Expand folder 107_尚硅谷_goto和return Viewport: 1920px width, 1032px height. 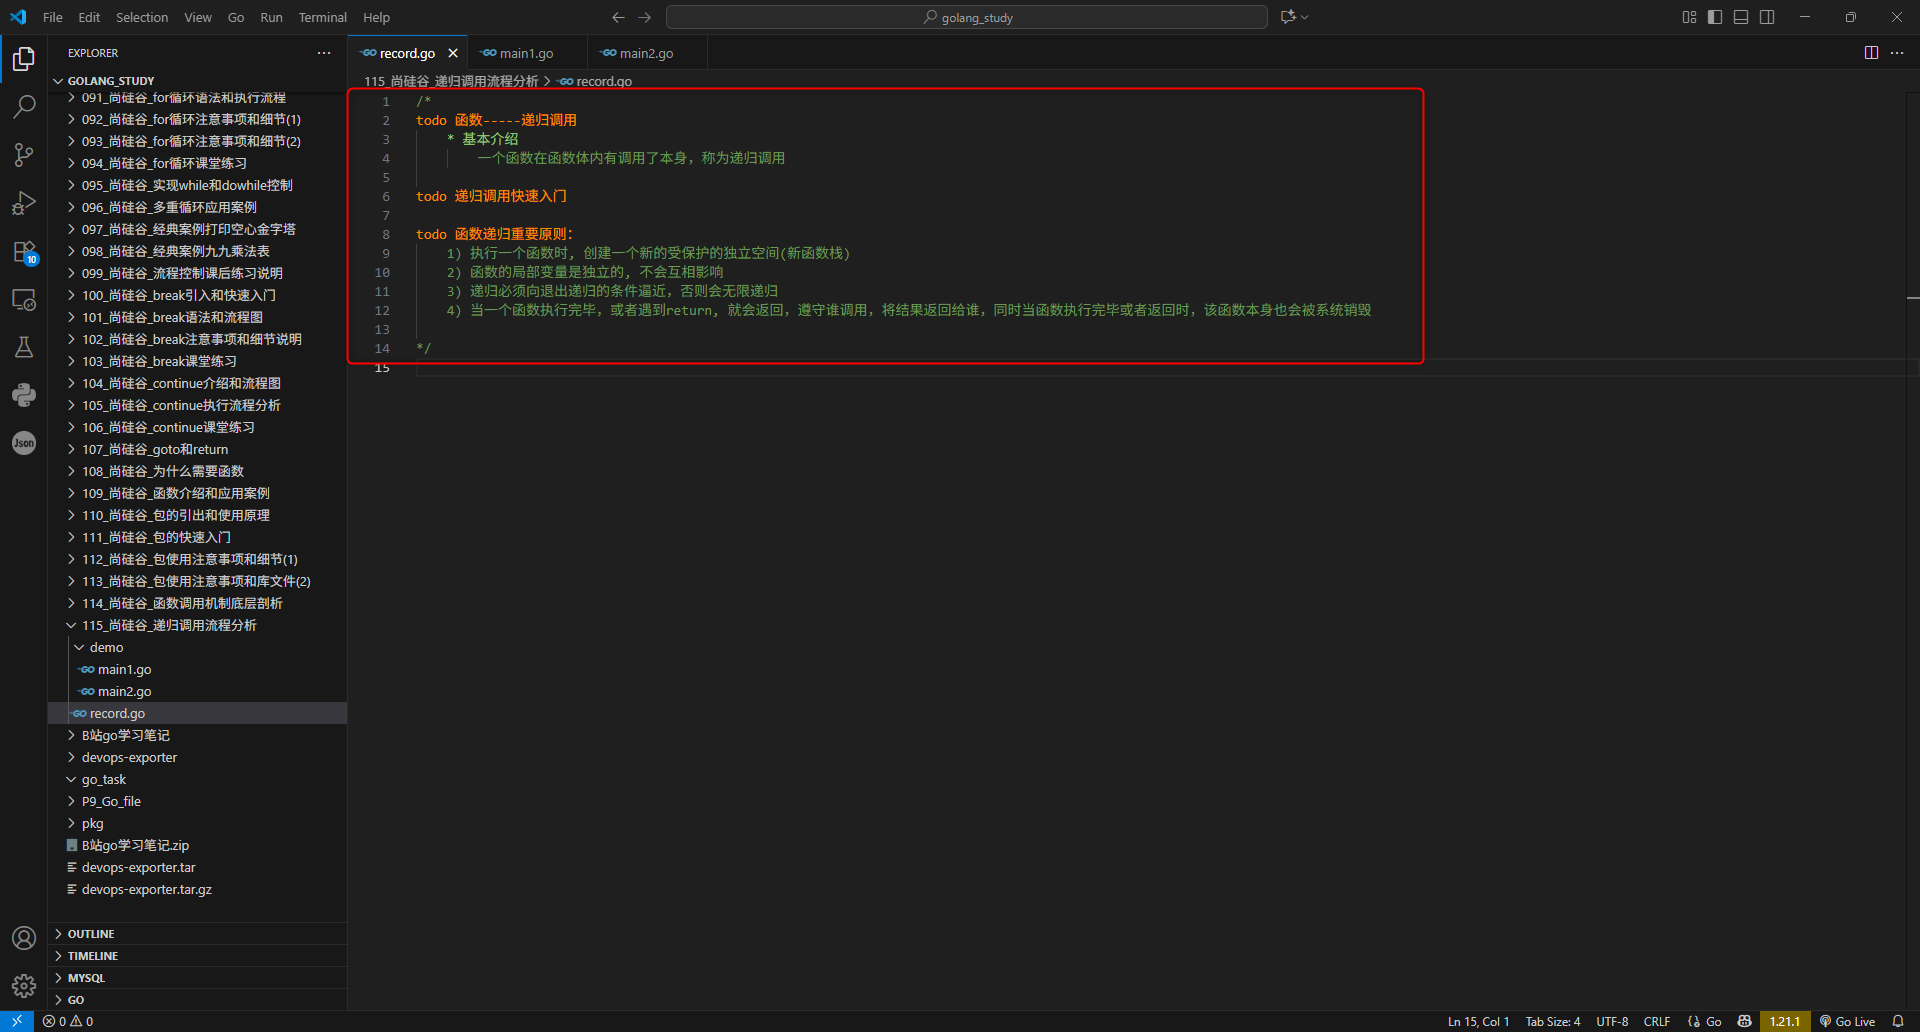(198, 449)
